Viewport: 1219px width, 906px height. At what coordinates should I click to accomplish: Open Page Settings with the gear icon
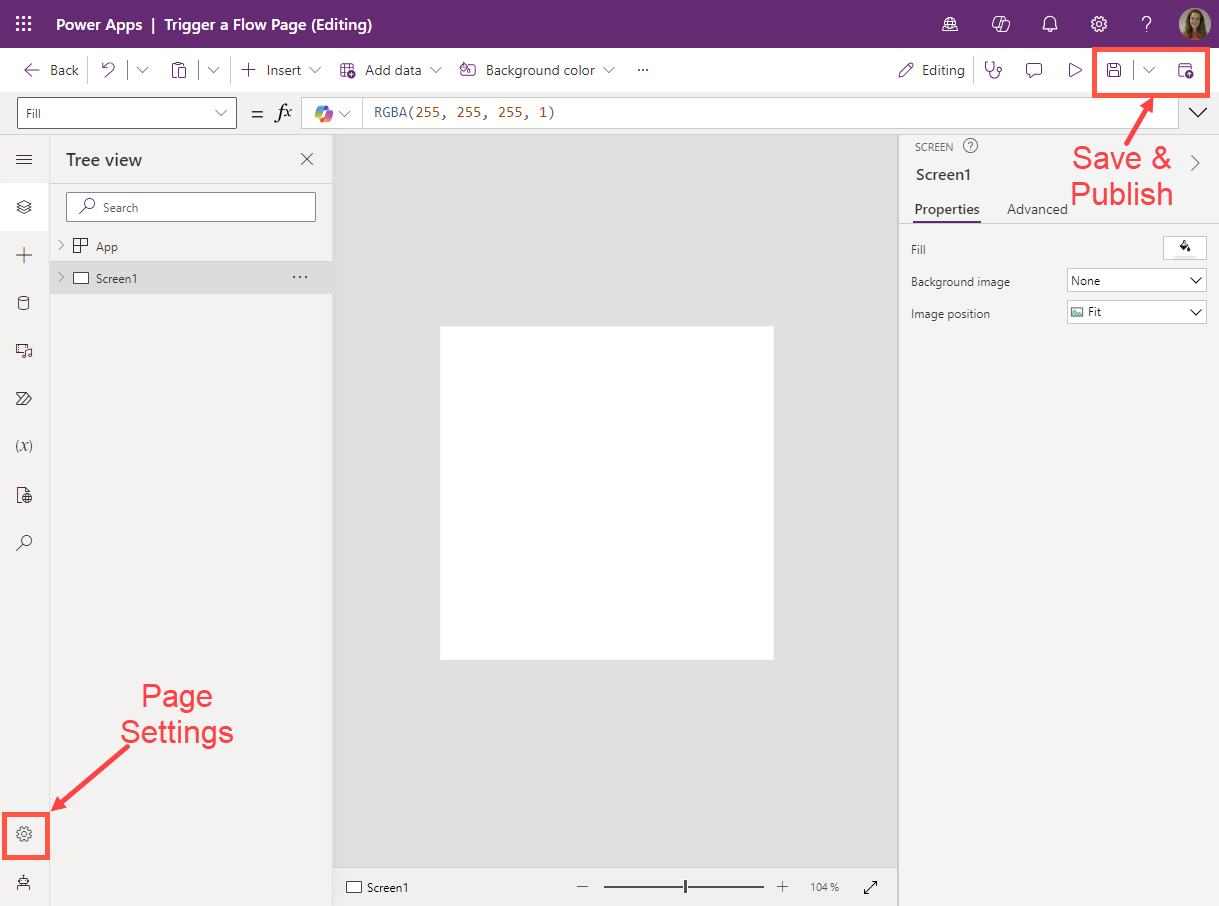24,835
